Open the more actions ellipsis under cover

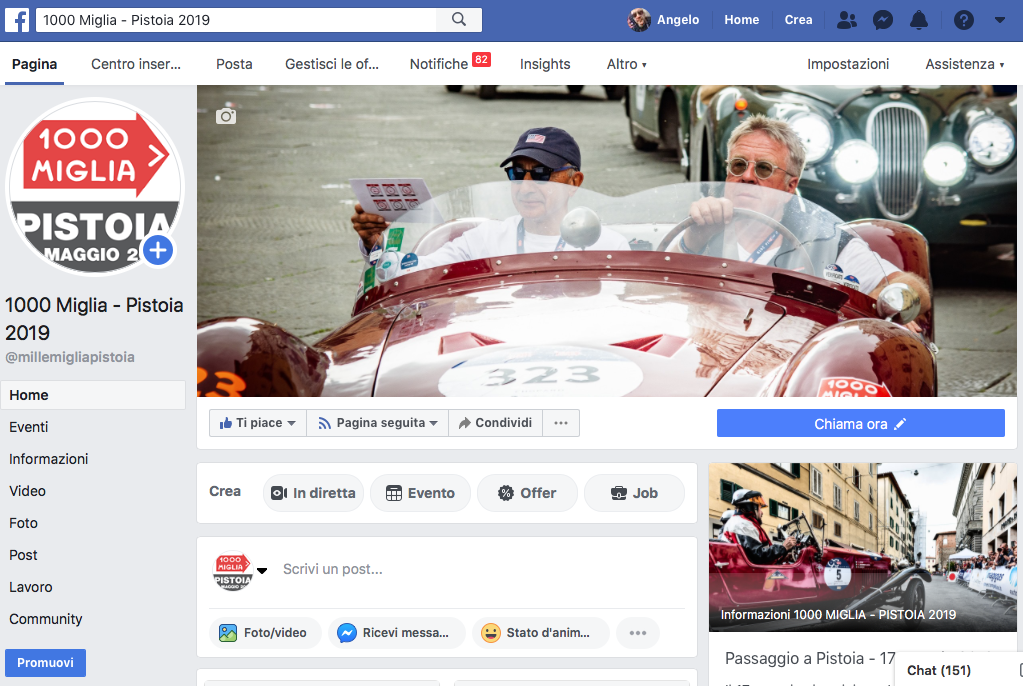pyautogui.click(x=560, y=423)
